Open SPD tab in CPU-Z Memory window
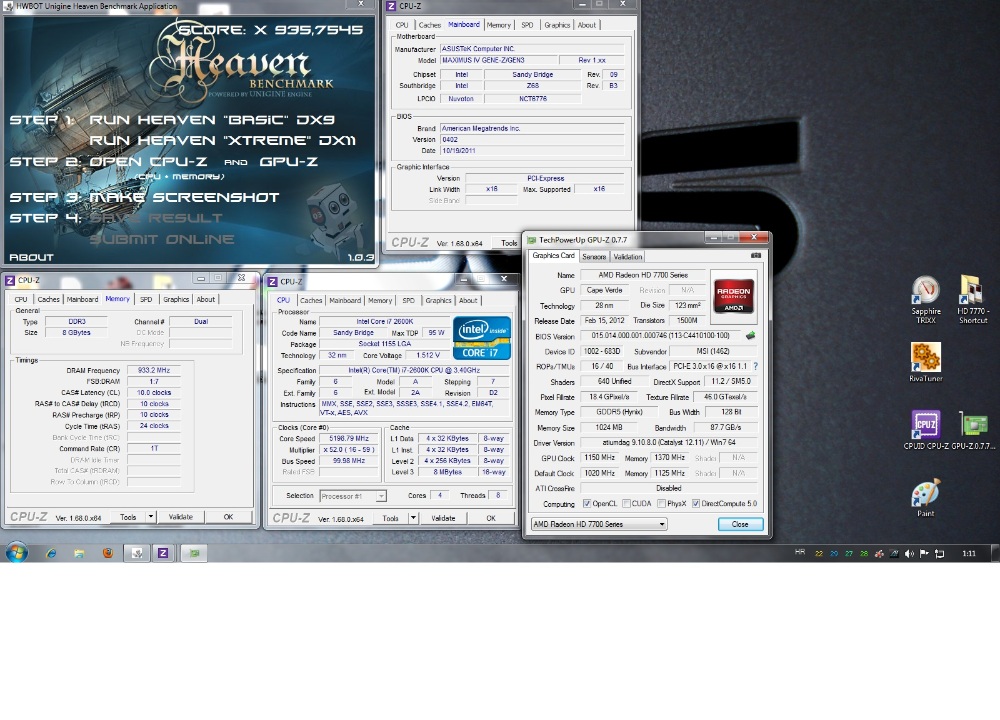Image resolution: width=1000 pixels, height=720 pixels. (146, 299)
